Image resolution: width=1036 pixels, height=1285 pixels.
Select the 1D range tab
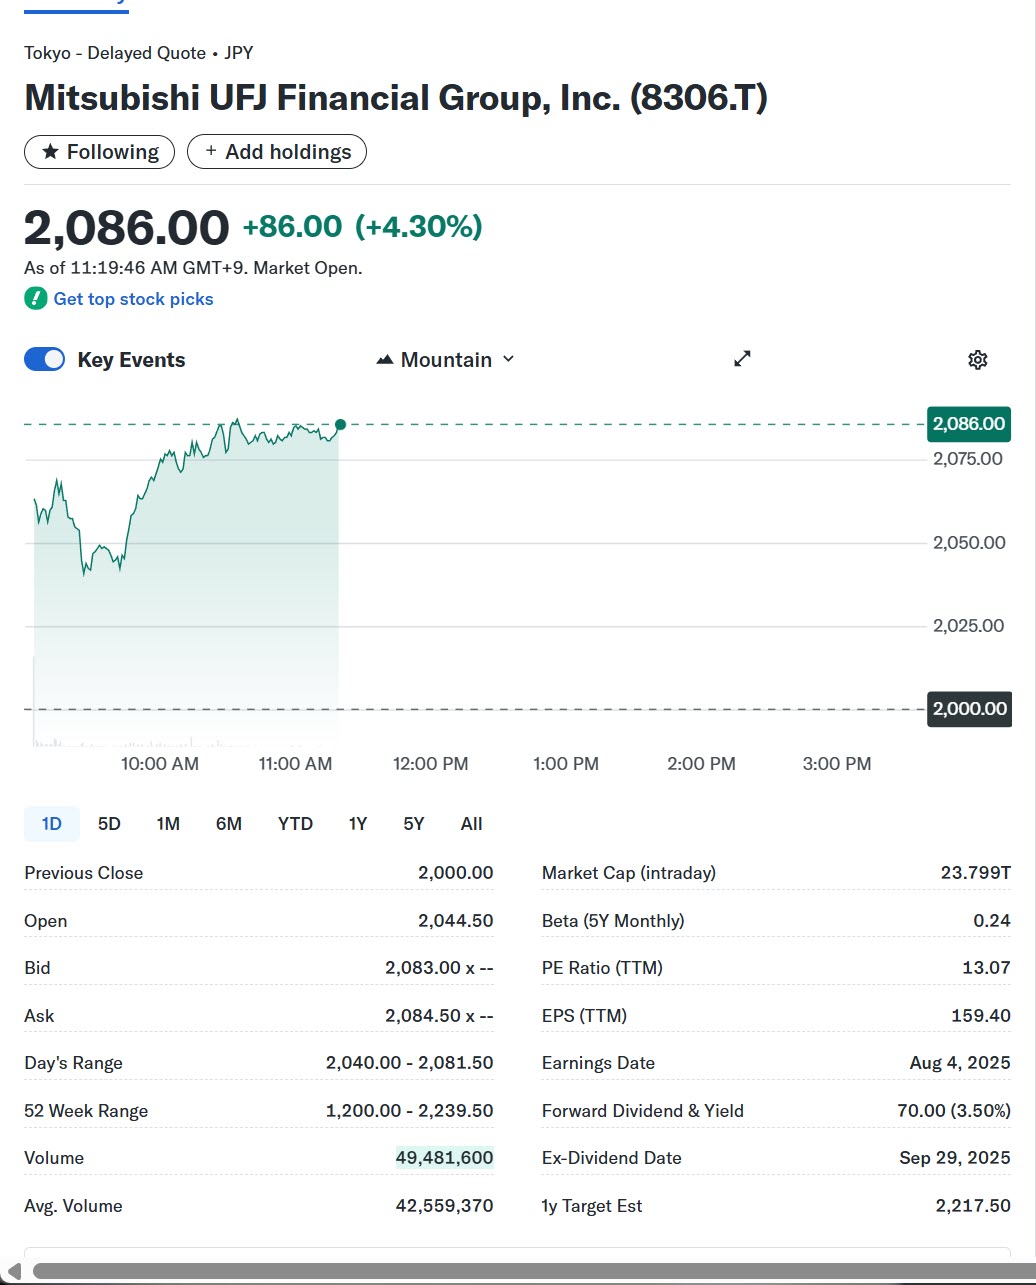(x=52, y=824)
